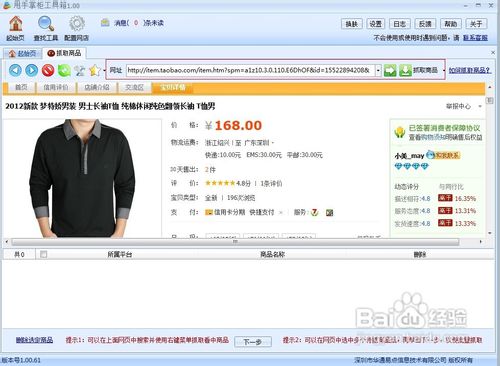
Task: Open the 店铺介绍 shop tab
Action: coord(97,87)
